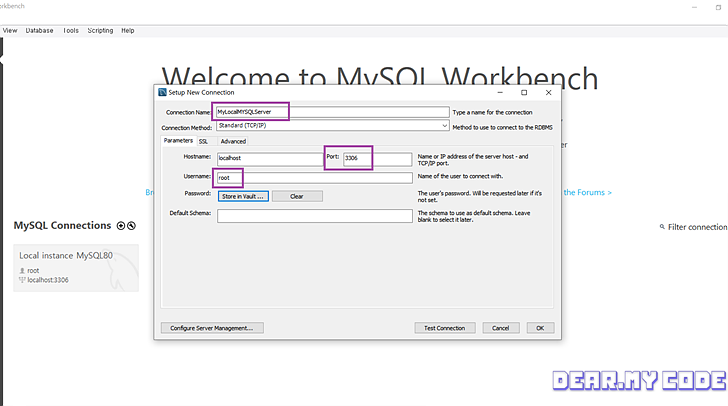Switch to the SSL tab
The image size is (728, 406).
(x=203, y=141)
